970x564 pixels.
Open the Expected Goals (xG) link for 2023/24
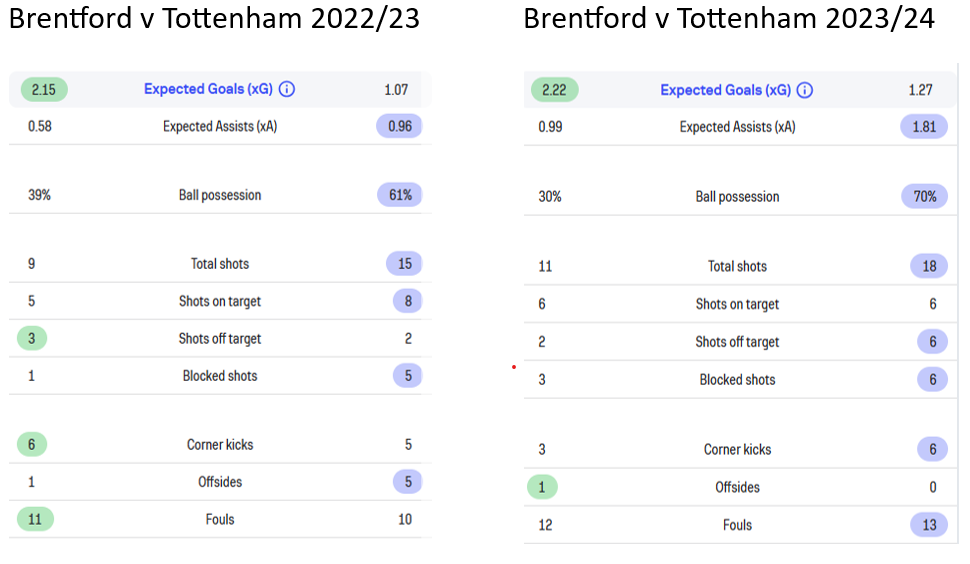(x=726, y=90)
